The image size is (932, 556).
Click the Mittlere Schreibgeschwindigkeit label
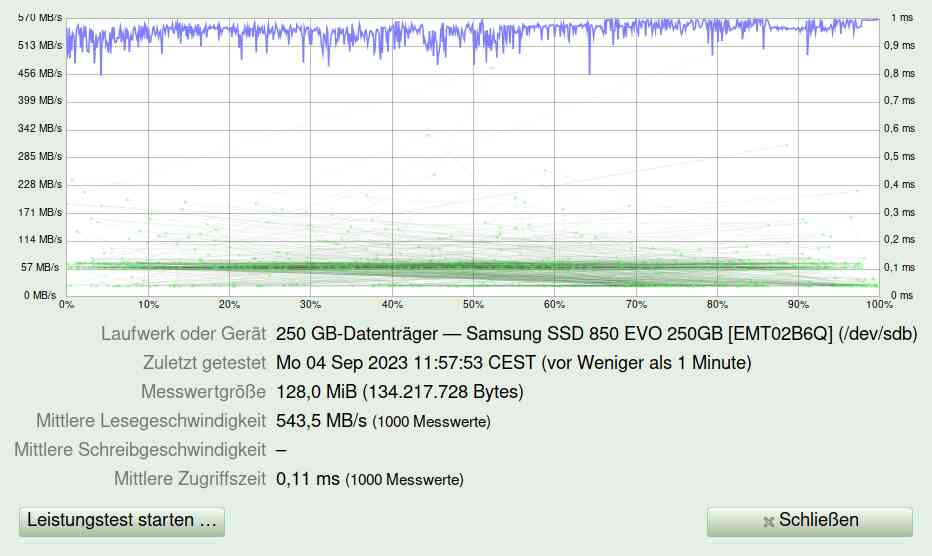point(140,450)
